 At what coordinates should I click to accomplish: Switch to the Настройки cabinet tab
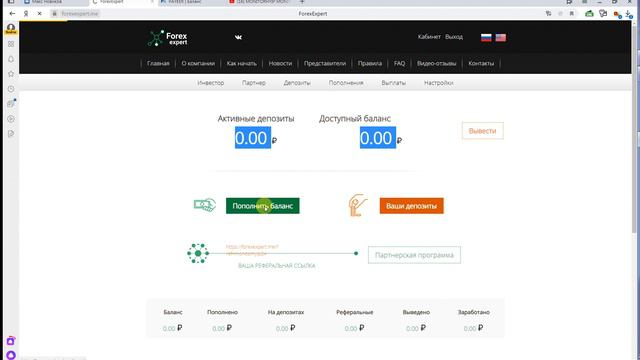439,83
